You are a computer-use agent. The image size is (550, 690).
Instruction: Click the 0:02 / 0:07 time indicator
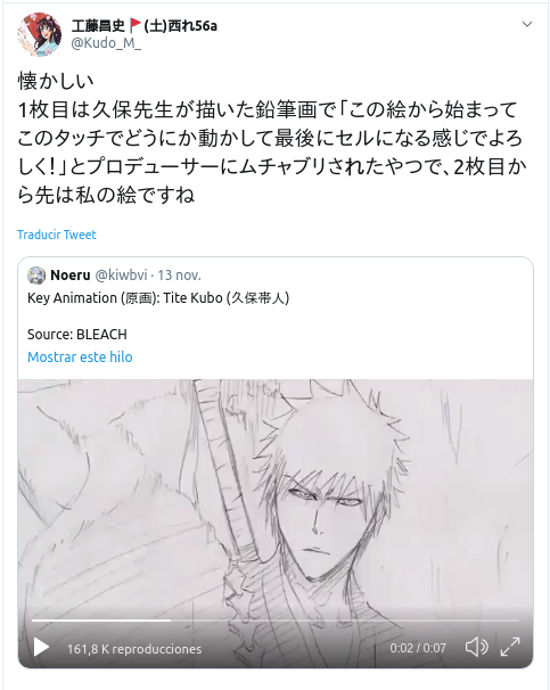click(x=418, y=648)
